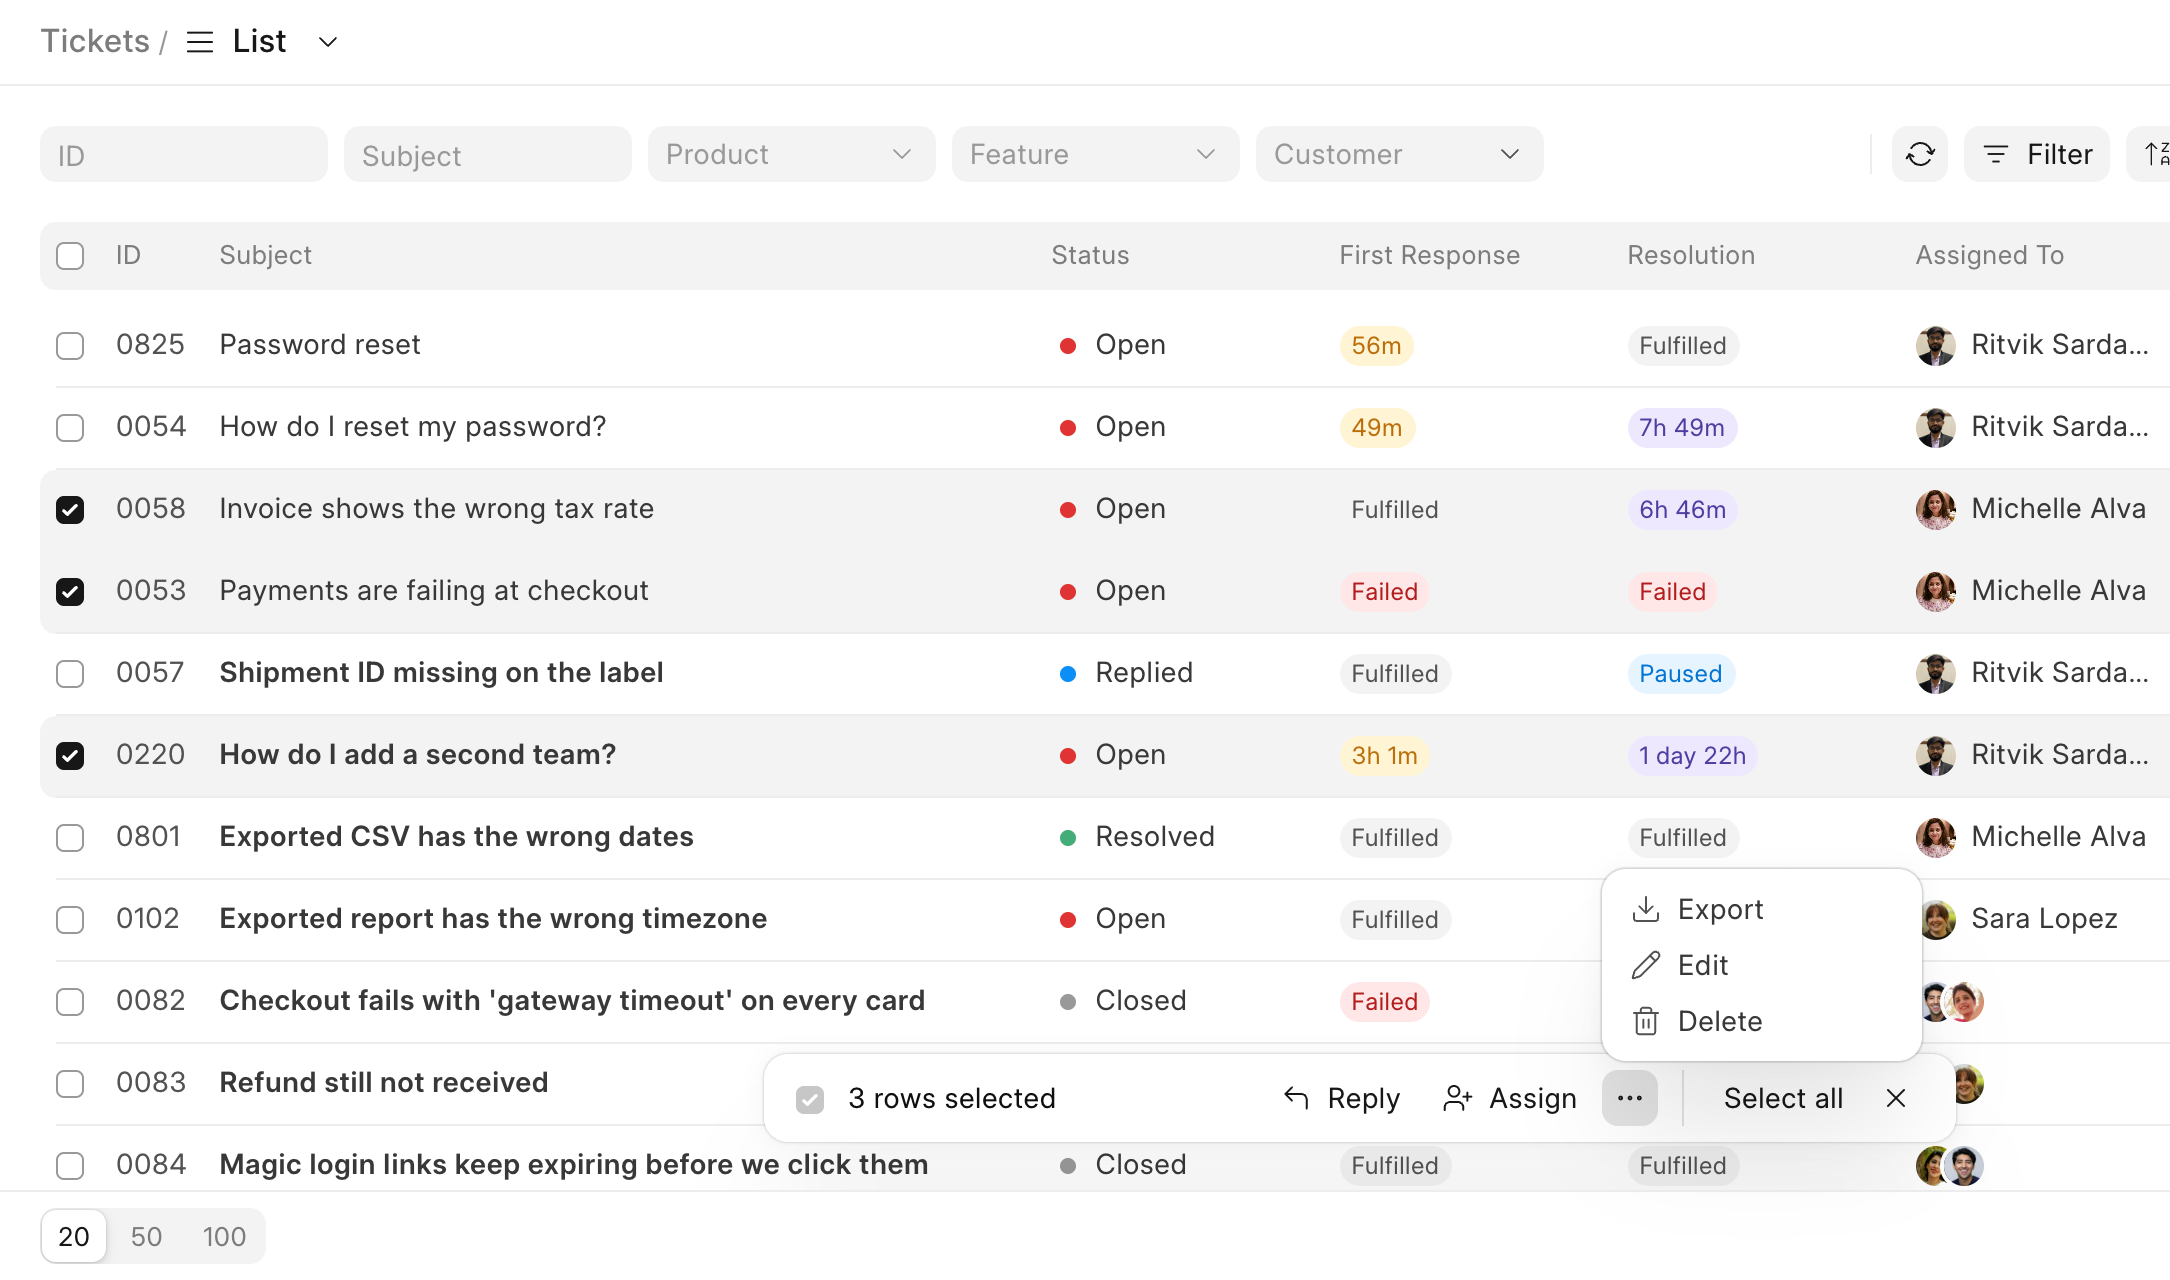This screenshot has height=1280, width=2170.
Task: Click the Assign button
Action: click(1510, 1098)
